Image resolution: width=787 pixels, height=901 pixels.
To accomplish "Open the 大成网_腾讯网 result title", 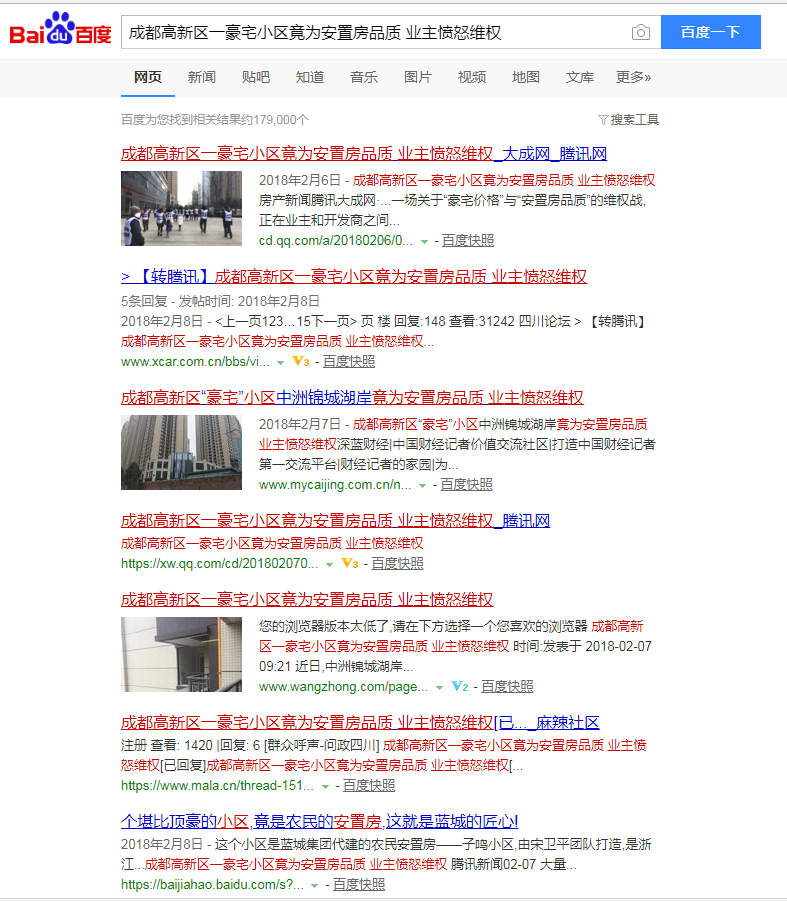I will (364, 153).
